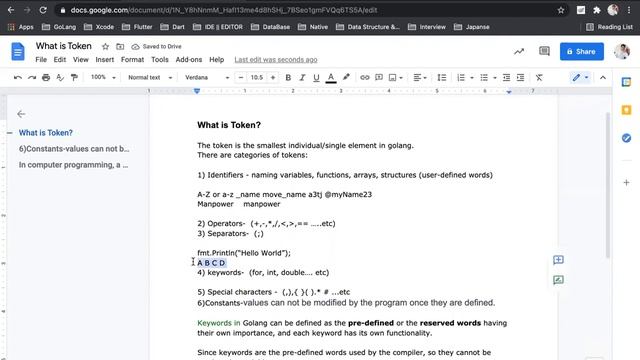Open 'Last edit was seconds ago' link

click(x=276, y=60)
